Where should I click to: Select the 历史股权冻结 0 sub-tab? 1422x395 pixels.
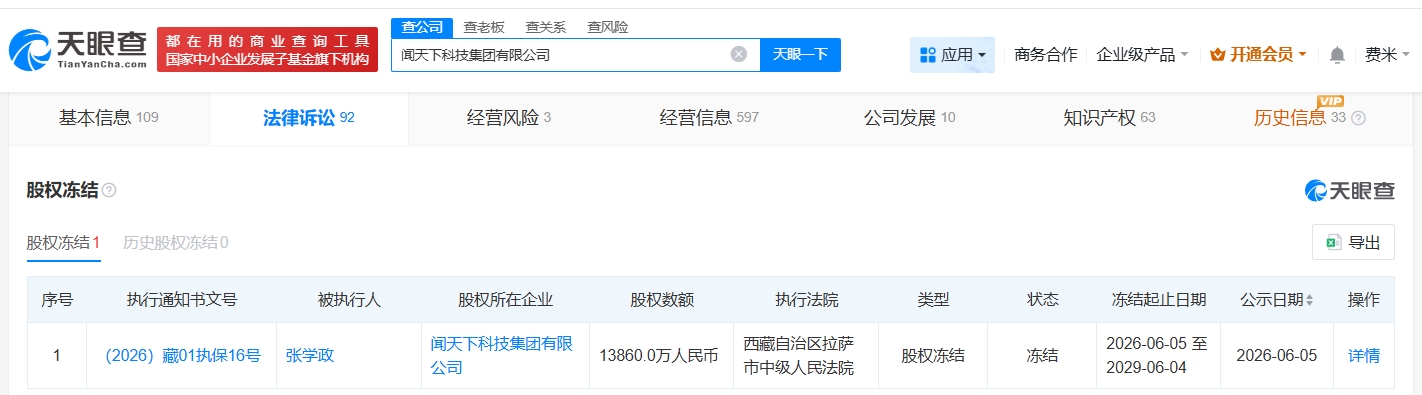point(175,242)
